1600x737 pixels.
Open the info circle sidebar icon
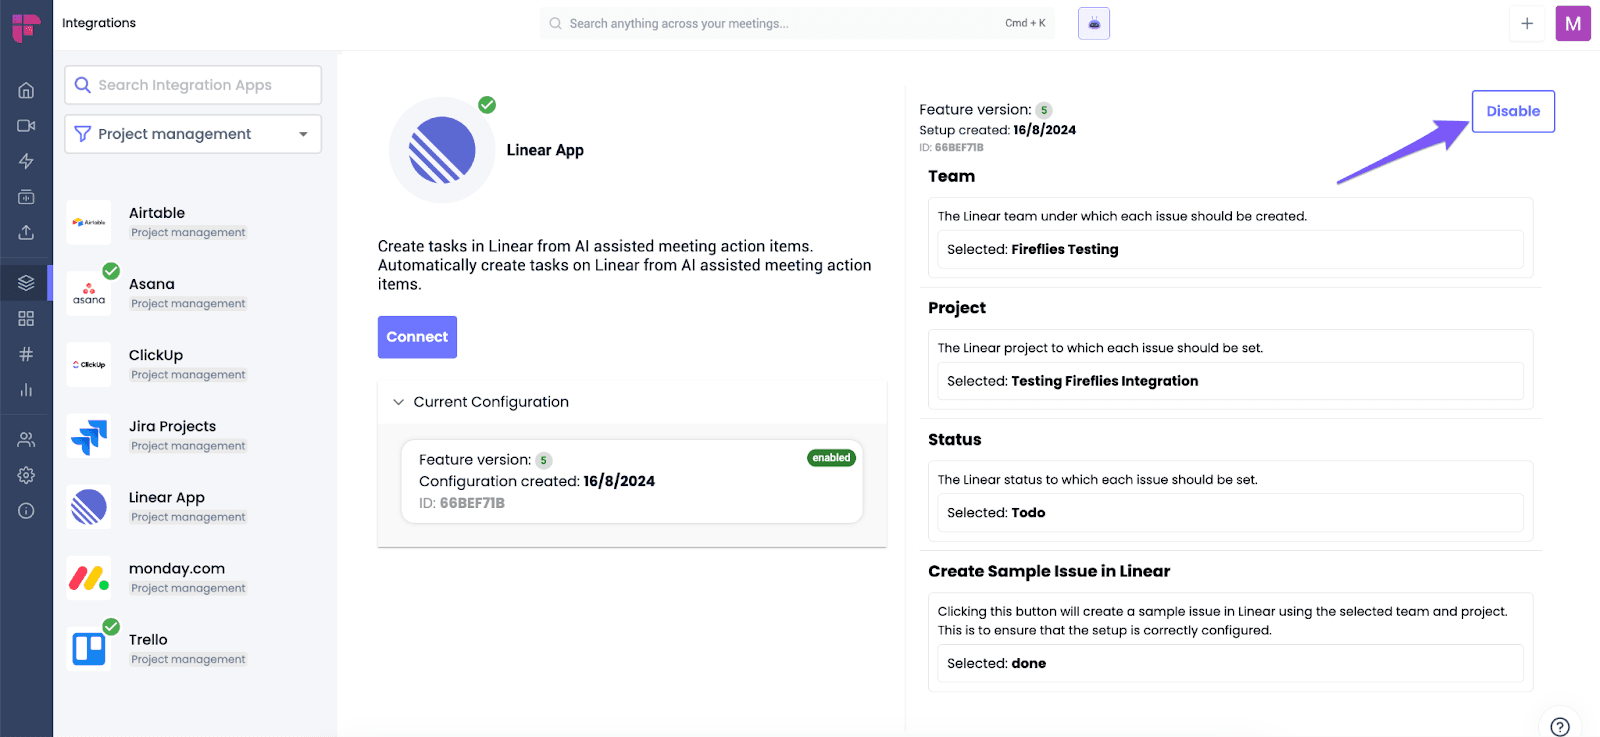tap(26, 511)
